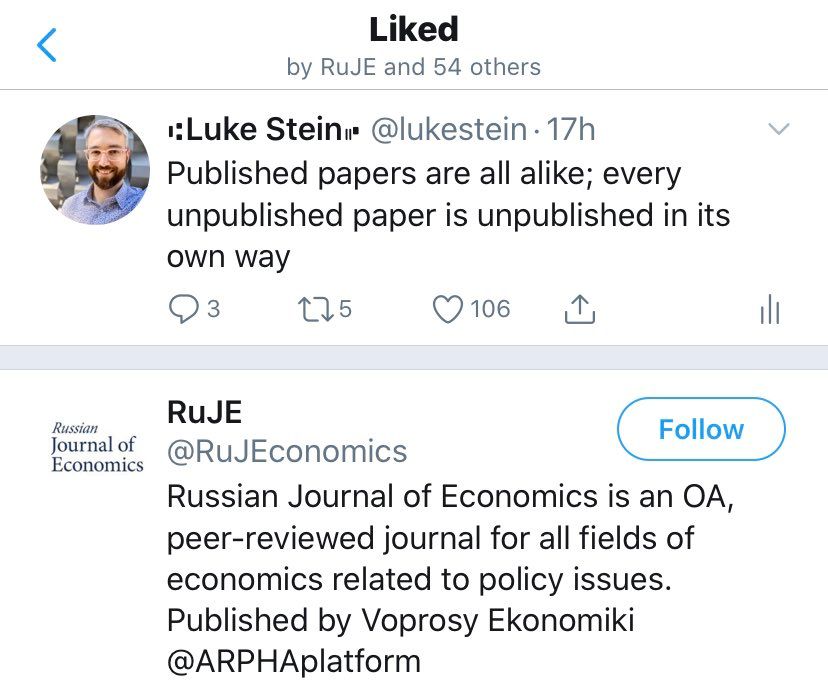This screenshot has height=689, width=828.
Task: Open the RuJE display name
Action: pos(204,411)
